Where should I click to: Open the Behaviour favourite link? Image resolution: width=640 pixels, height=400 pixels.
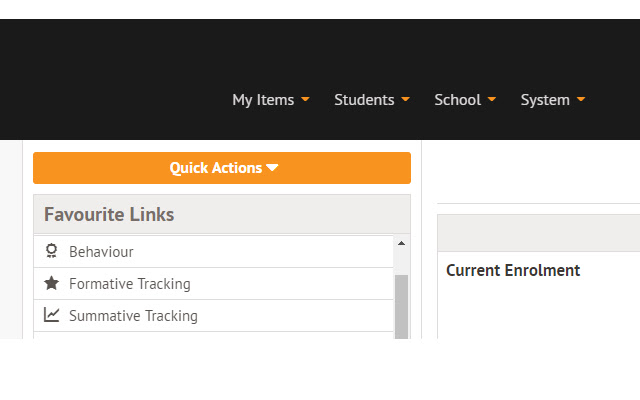coord(213,251)
